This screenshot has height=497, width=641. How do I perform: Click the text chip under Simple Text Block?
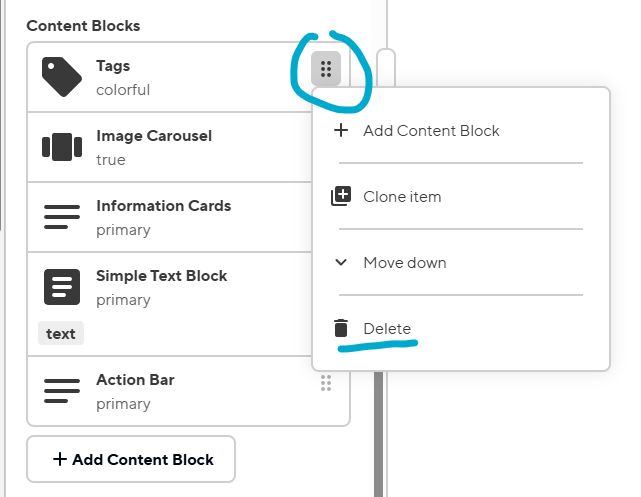pyautogui.click(x=61, y=334)
